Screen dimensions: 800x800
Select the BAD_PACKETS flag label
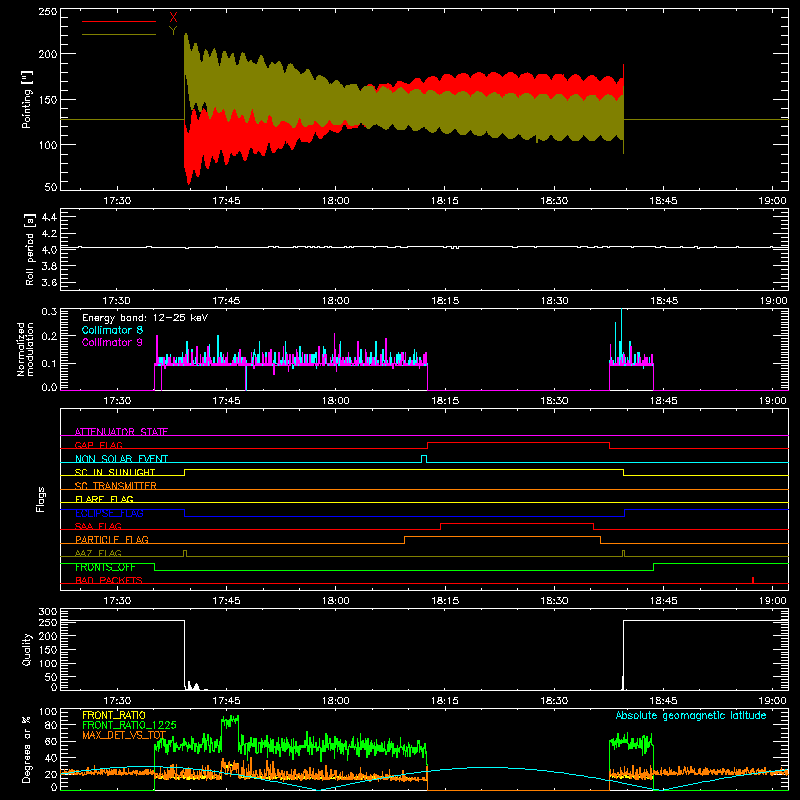tap(109, 580)
